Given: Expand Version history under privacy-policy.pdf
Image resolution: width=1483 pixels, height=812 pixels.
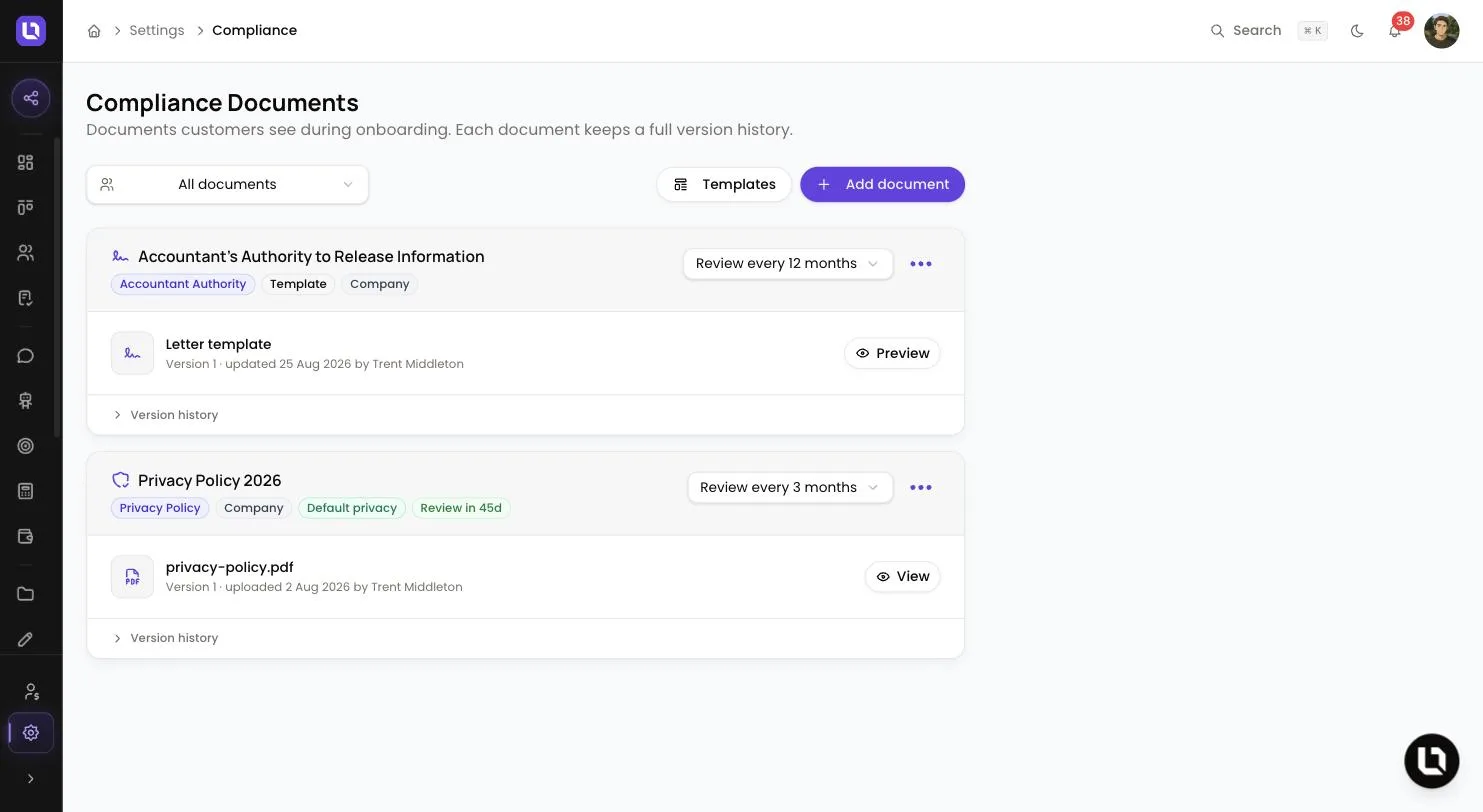Looking at the screenshot, I should point(165,638).
